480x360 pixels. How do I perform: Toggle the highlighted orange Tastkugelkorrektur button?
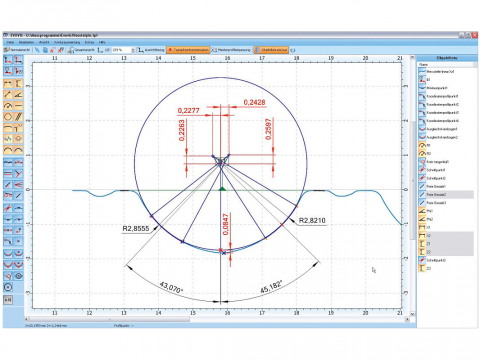(188, 50)
